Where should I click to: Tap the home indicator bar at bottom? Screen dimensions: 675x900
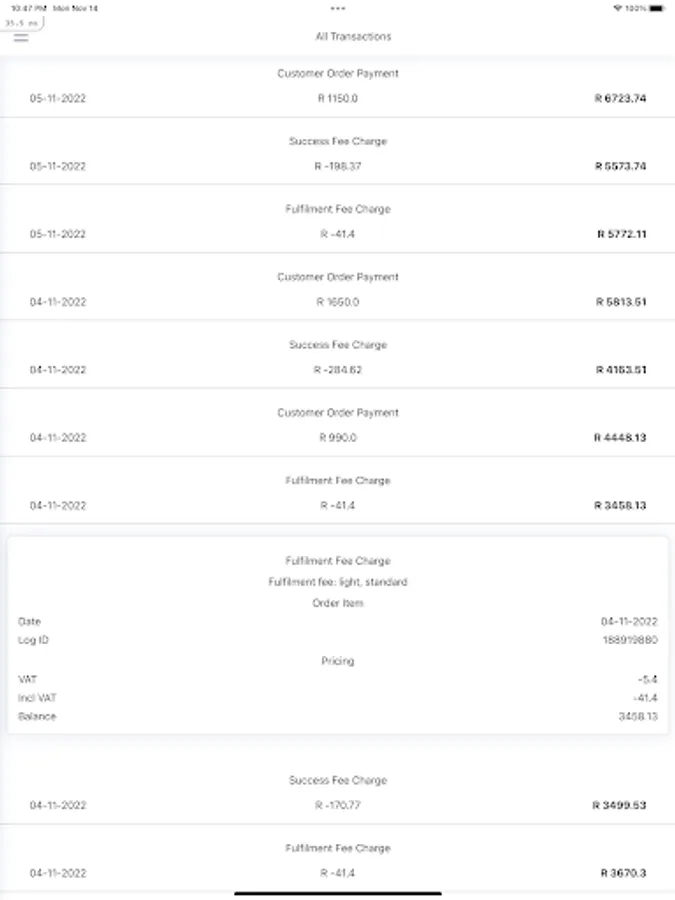(x=337, y=893)
